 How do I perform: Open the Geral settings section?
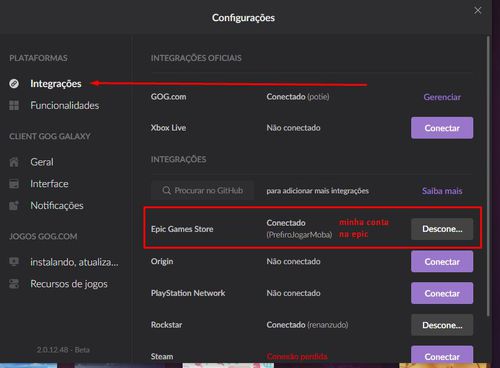coord(42,162)
